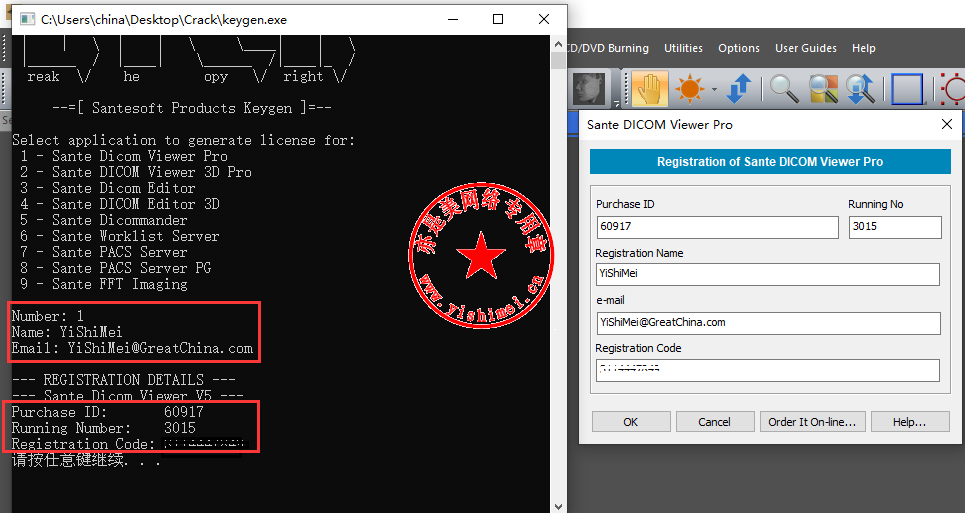Viewport: 965px width, 513px height.
Task: Click console line '9 - Sante FFT Imaging'
Action: 103,284
